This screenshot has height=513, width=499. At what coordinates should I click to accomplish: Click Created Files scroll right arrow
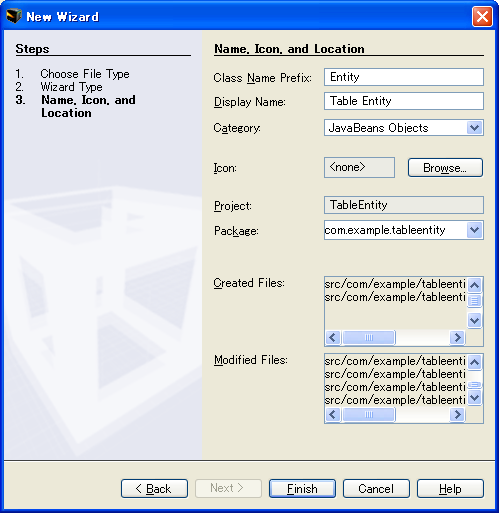tap(457, 338)
